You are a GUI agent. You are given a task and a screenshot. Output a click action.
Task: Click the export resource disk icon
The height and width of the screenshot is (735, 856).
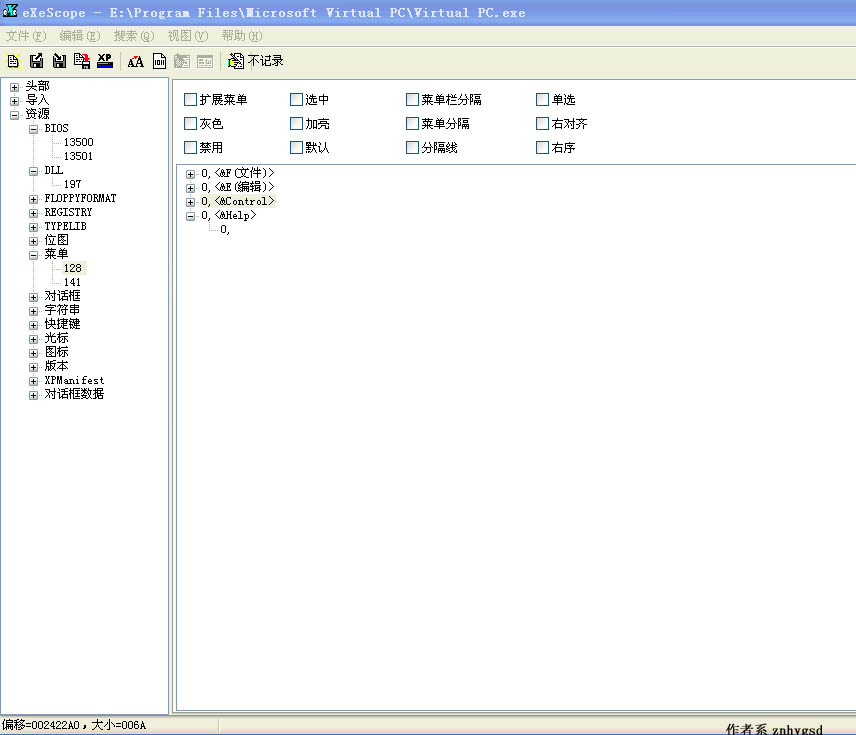point(36,61)
